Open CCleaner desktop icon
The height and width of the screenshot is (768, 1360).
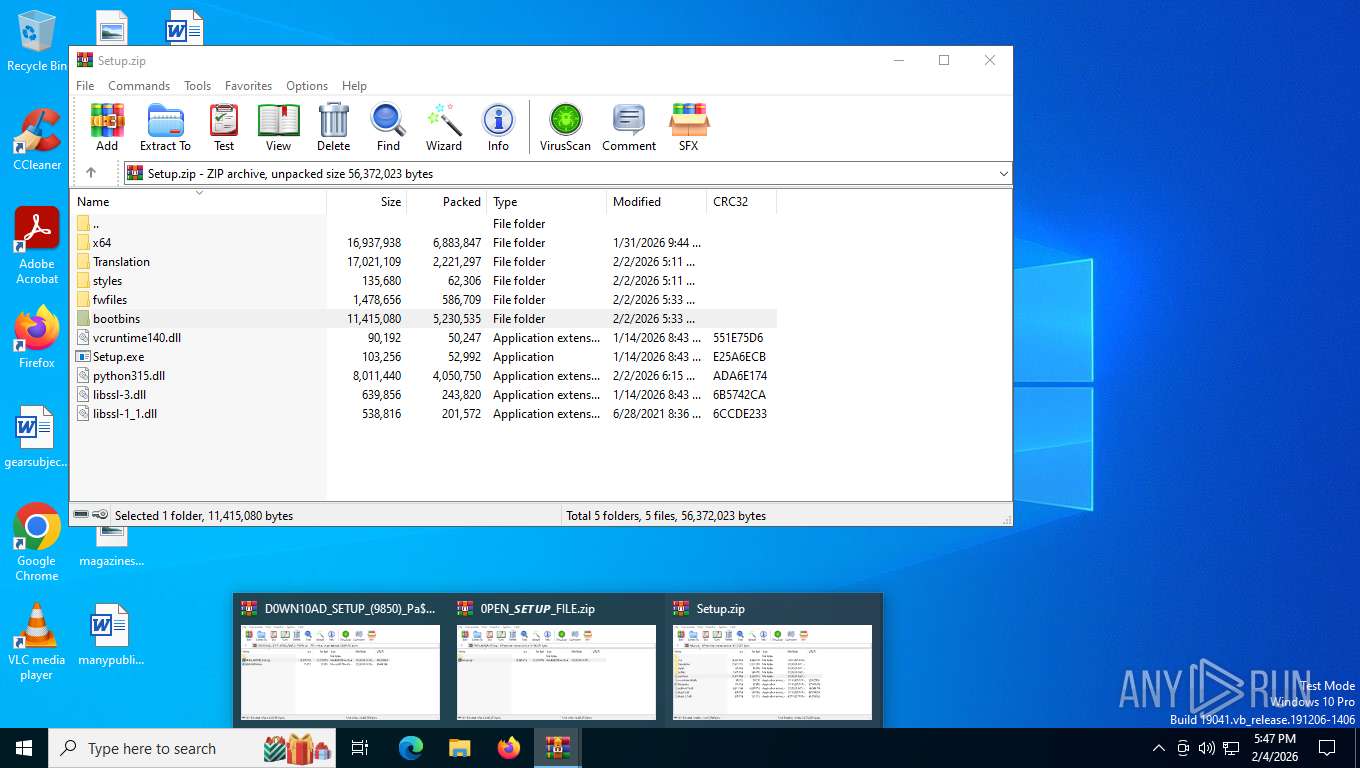pos(37,139)
